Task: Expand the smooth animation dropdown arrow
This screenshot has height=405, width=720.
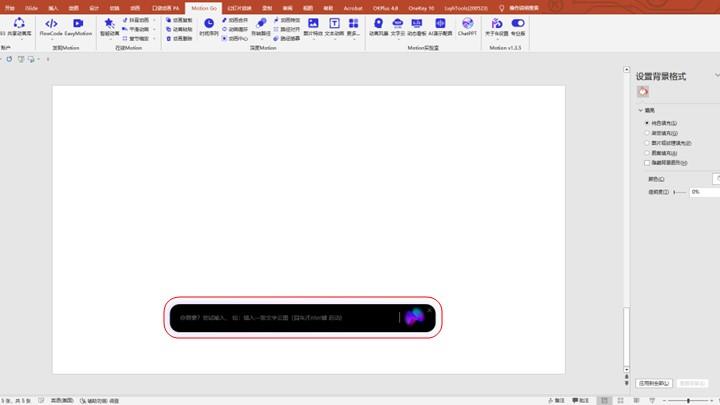Action: point(154,29)
